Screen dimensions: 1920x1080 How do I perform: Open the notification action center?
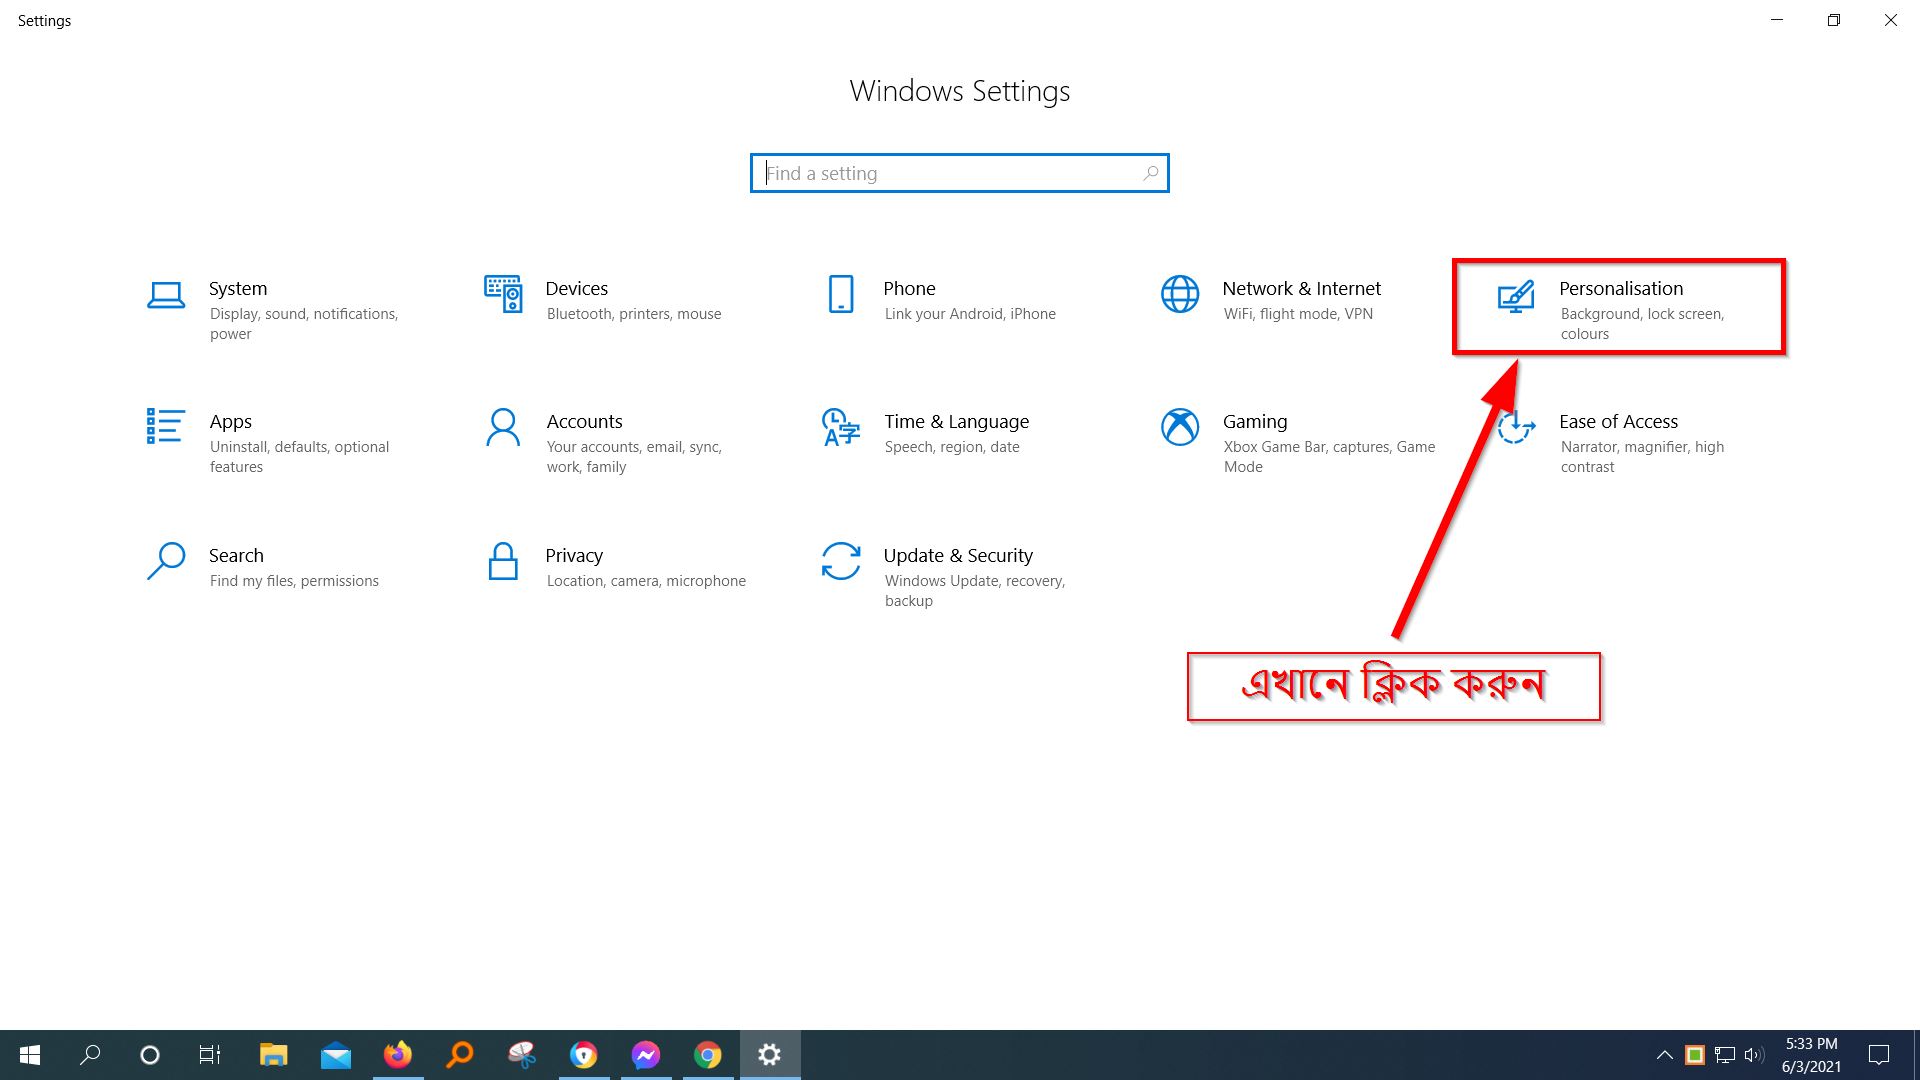click(x=1879, y=1055)
